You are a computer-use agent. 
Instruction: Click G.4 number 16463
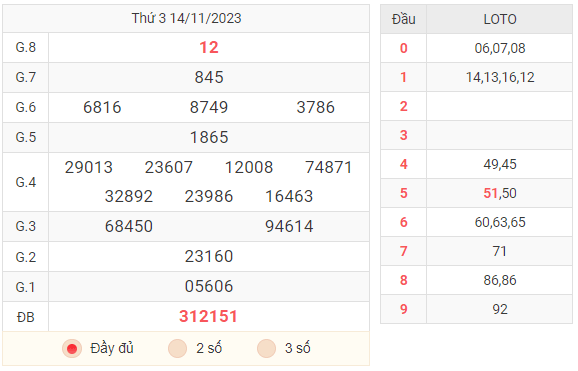pos(289,196)
